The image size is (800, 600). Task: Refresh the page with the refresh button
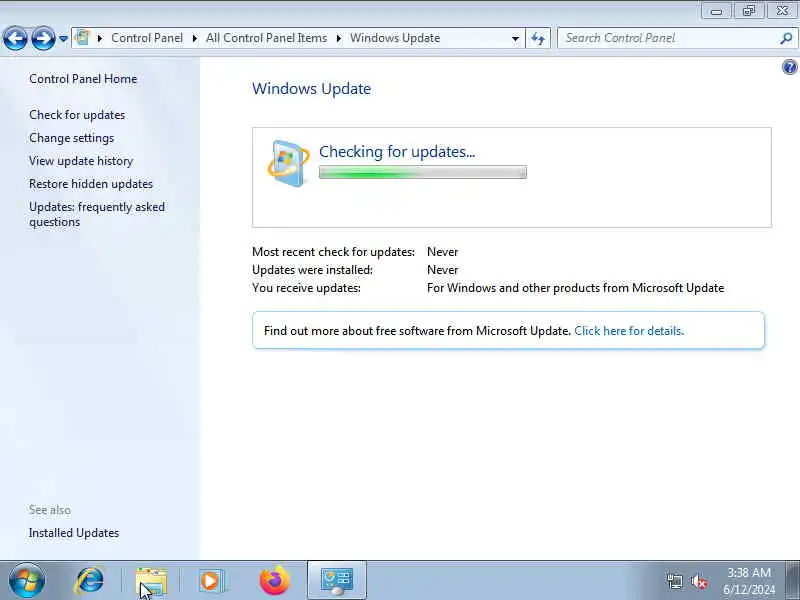(x=538, y=38)
